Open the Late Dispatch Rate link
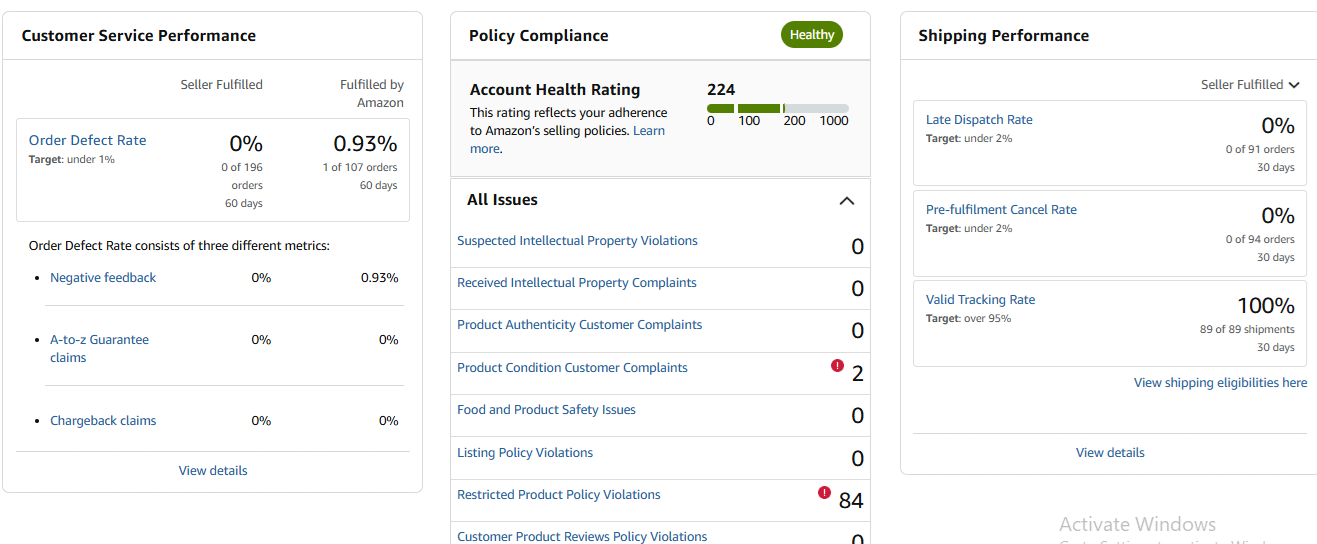This screenshot has width=1317, height=544. point(978,120)
